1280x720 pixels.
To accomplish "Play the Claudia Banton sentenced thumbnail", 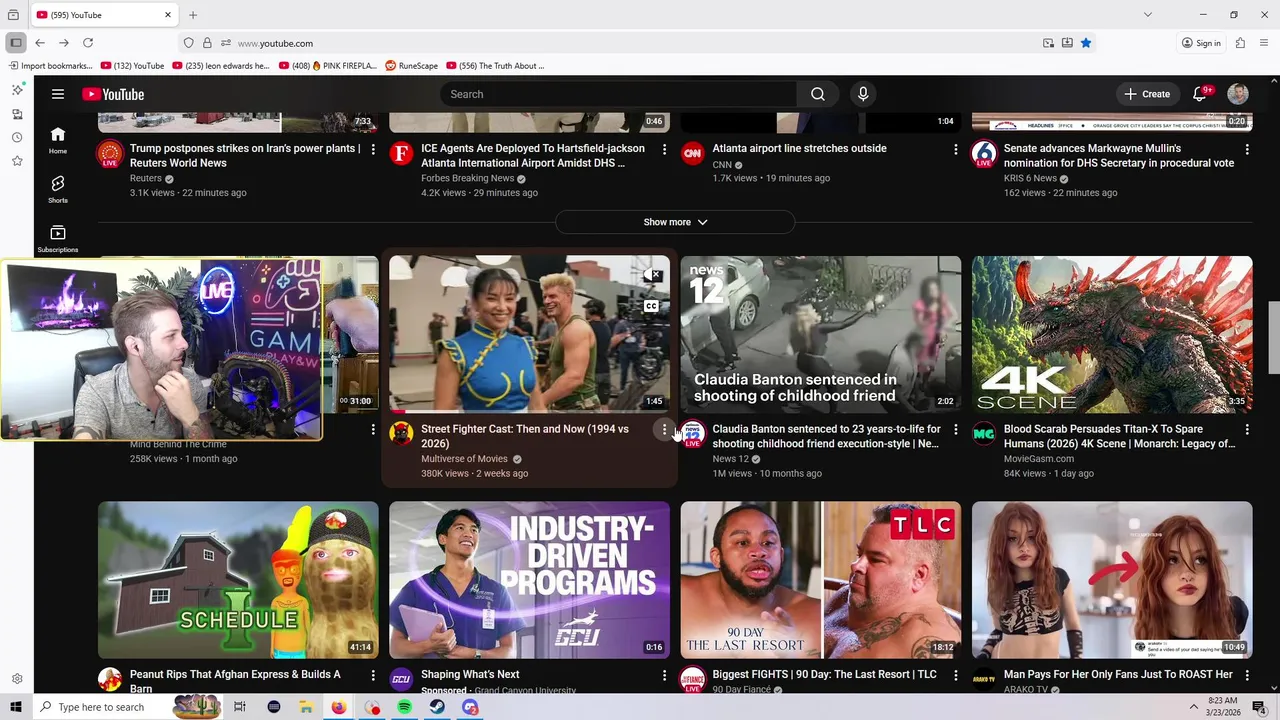I will tap(821, 334).
